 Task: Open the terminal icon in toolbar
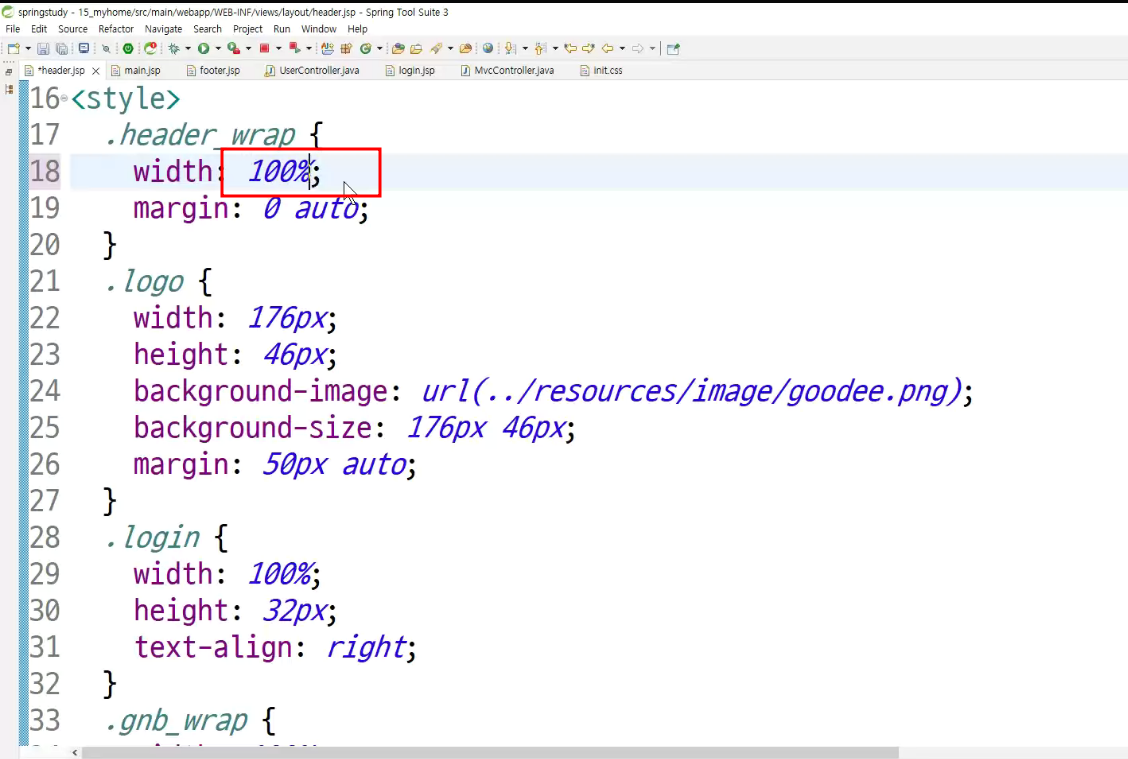click(x=83, y=48)
